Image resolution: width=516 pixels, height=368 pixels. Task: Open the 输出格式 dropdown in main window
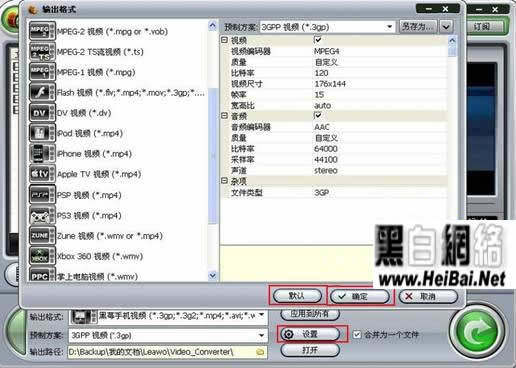[262, 315]
